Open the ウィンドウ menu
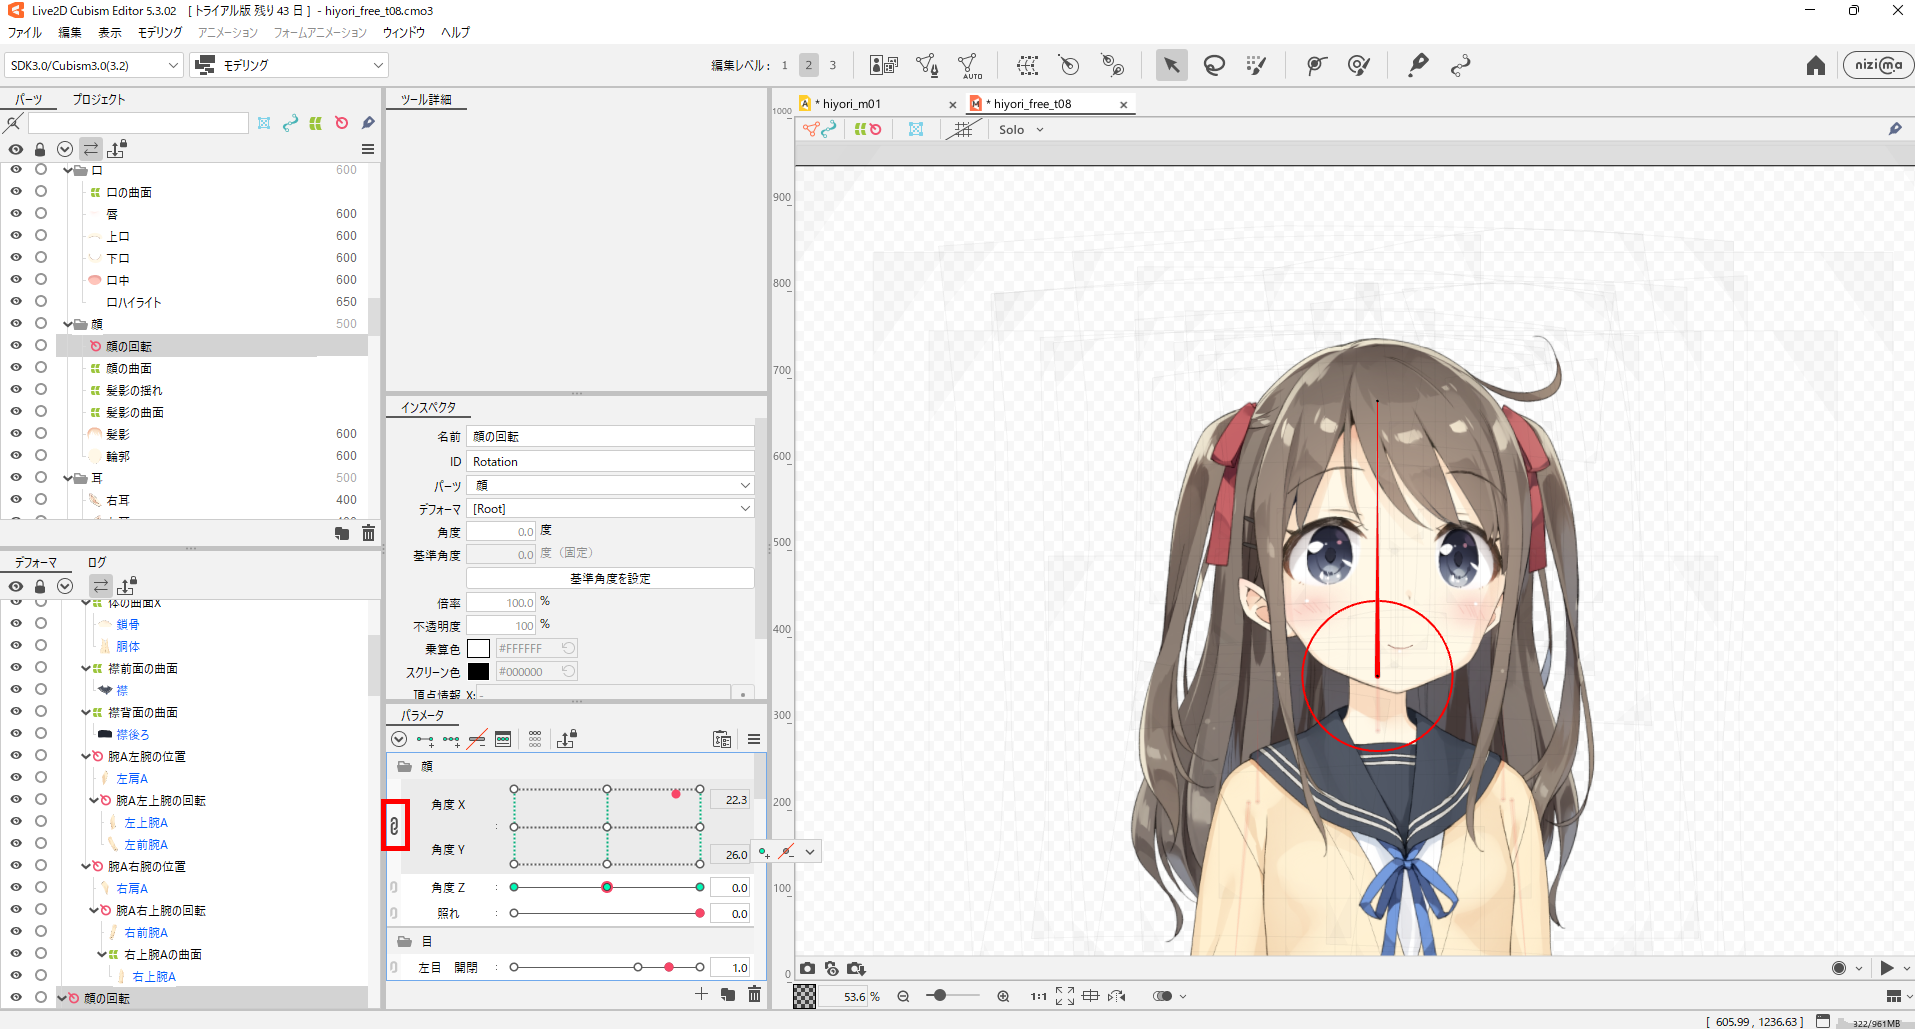 click(404, 32)
